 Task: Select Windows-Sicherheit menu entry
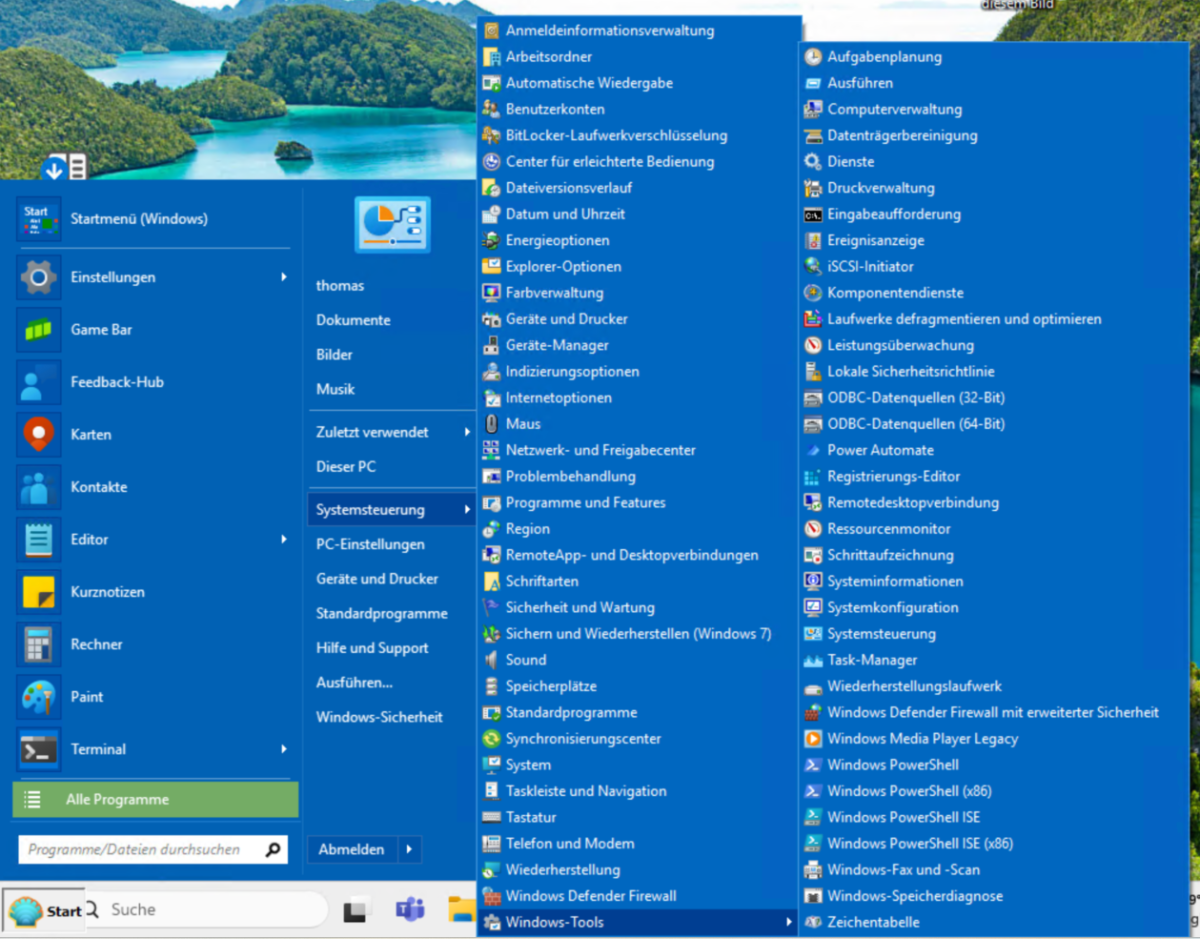(x=379, y=717)
